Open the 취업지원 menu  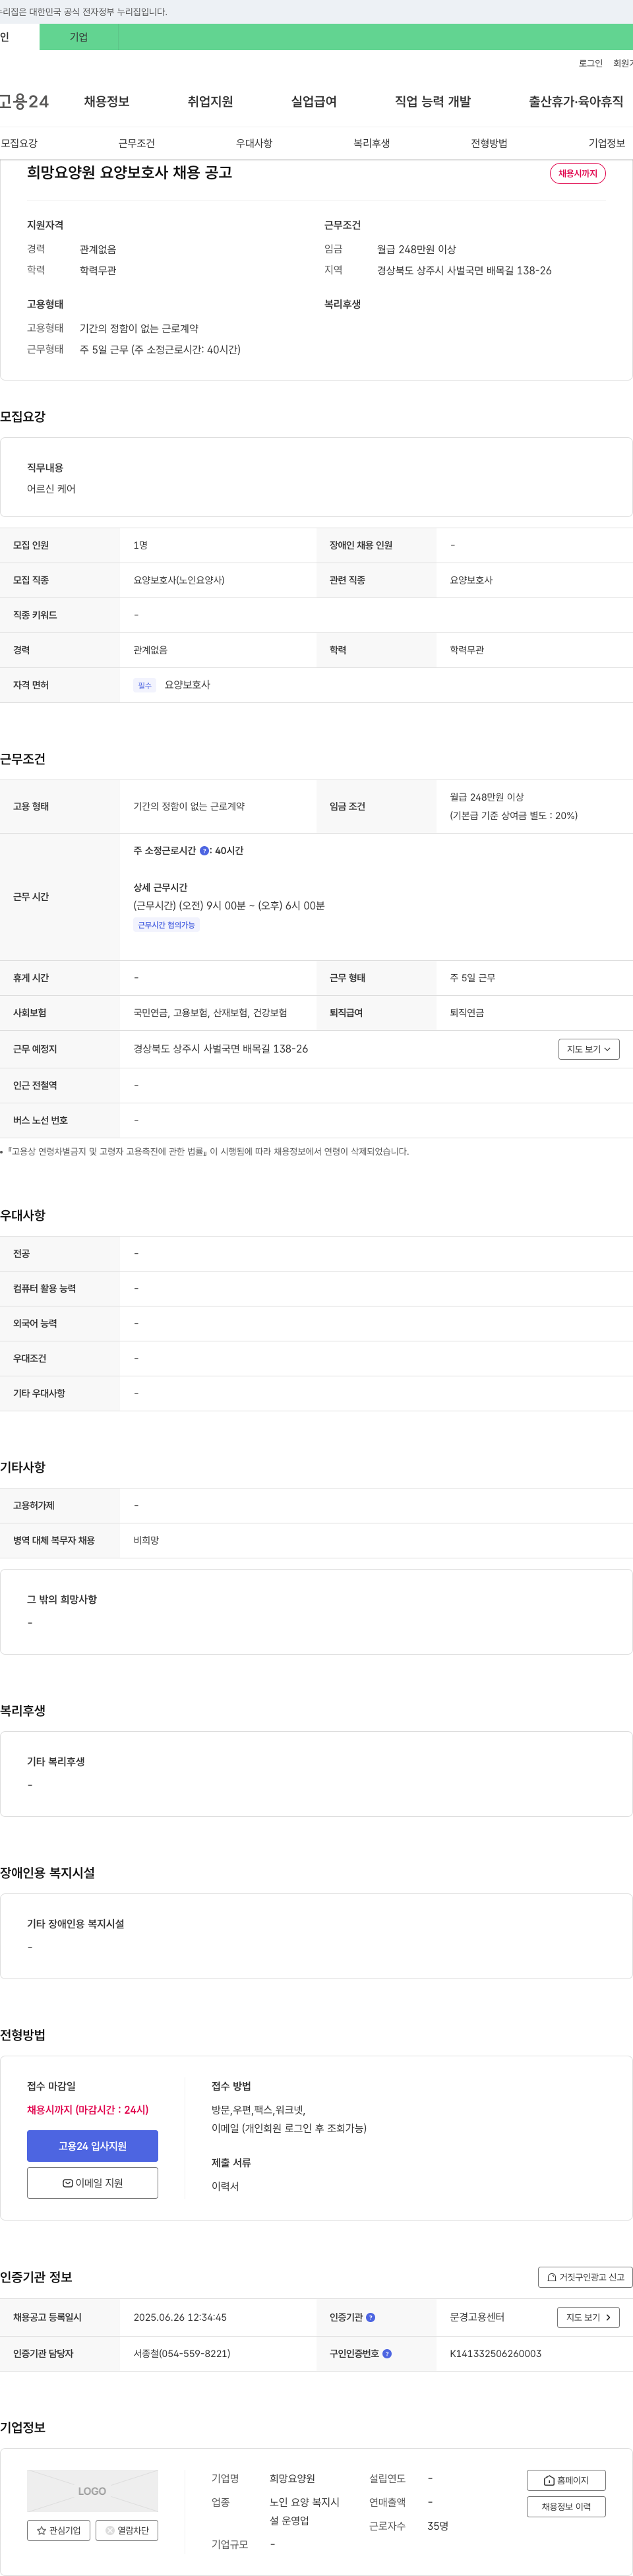[210, 102]
